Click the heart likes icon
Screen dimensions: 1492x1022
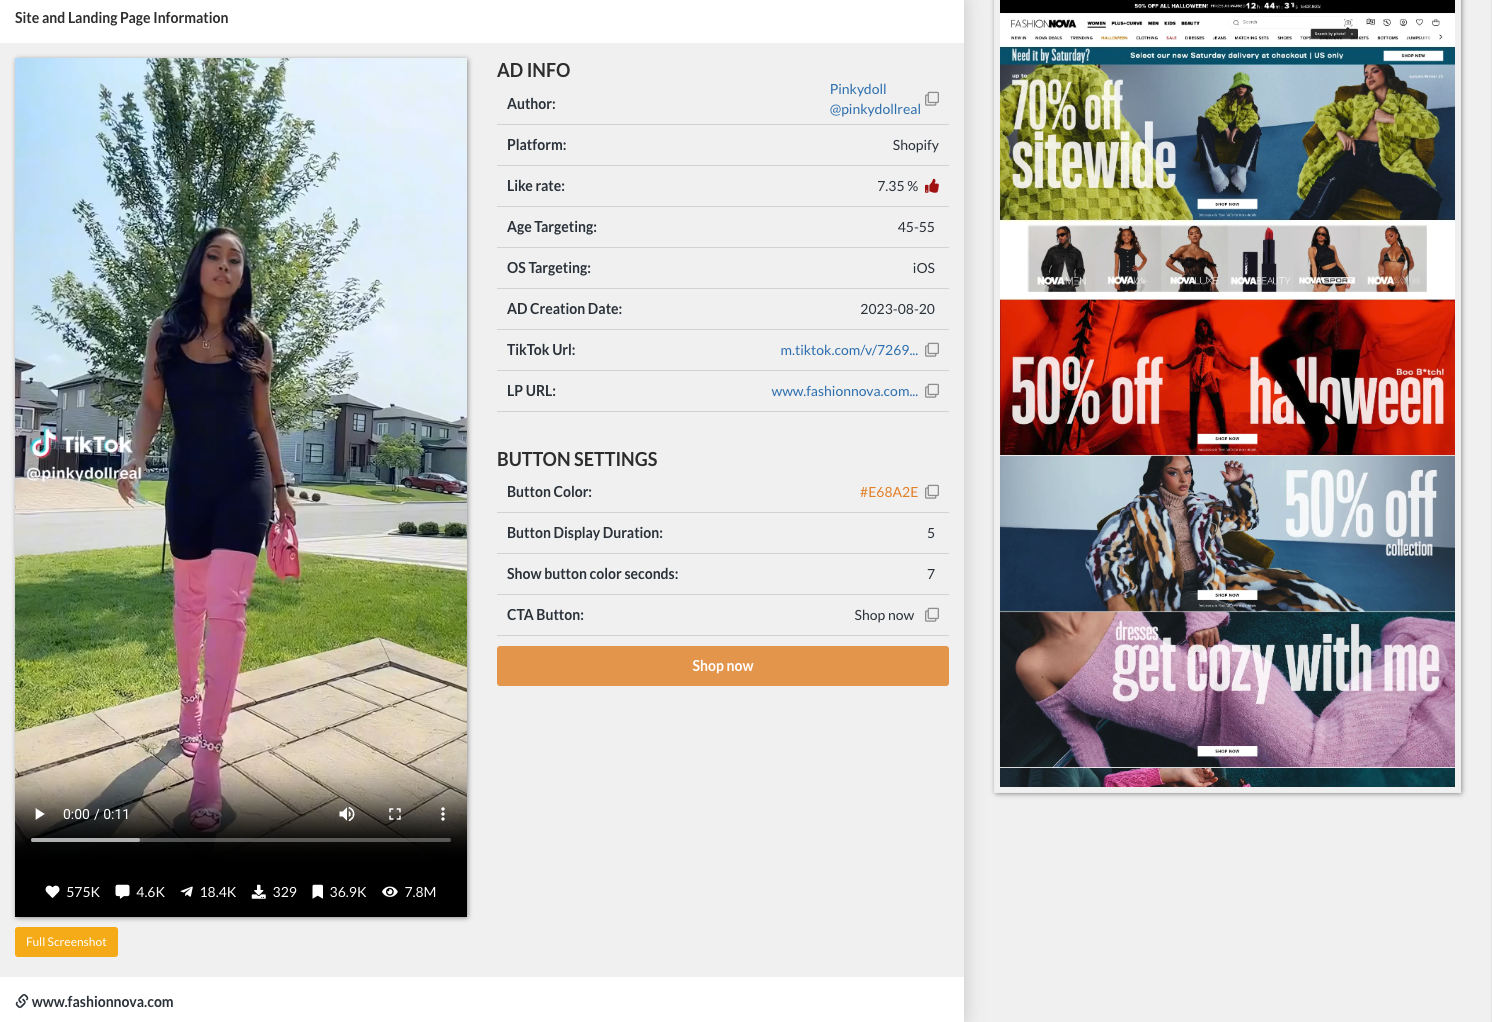tap(53, 892)
